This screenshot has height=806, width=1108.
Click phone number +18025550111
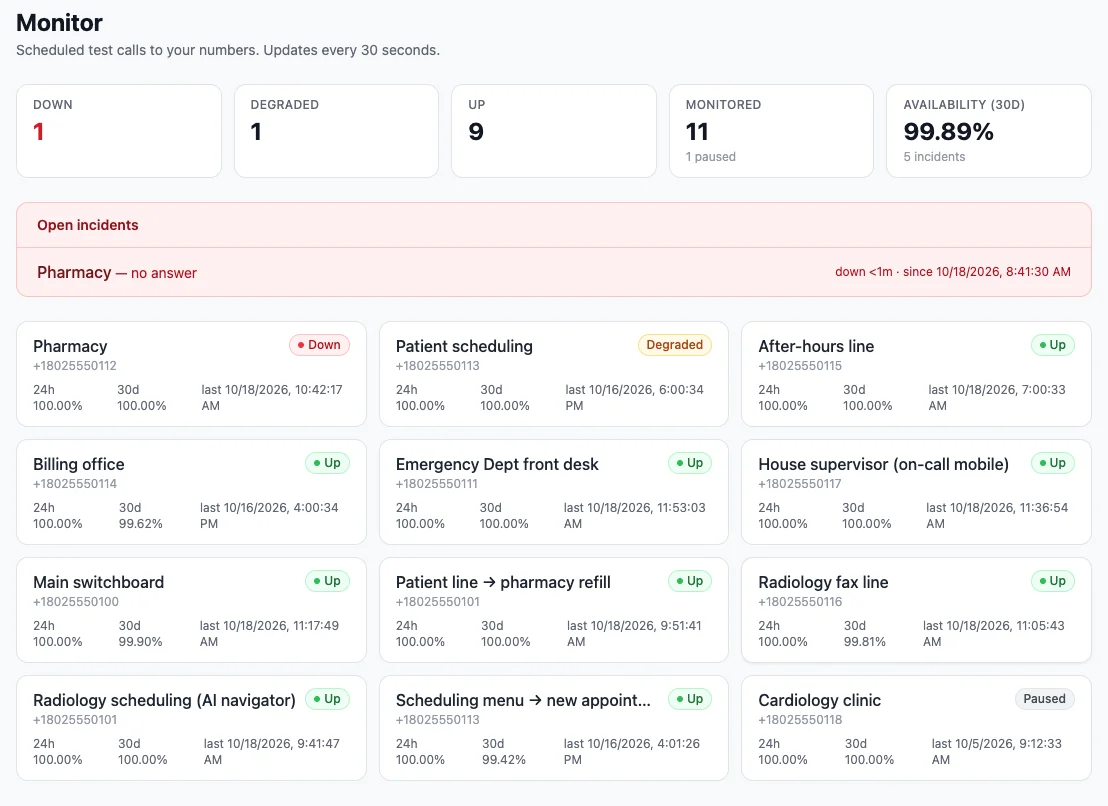pyautogui.click(x=437, y=484)
